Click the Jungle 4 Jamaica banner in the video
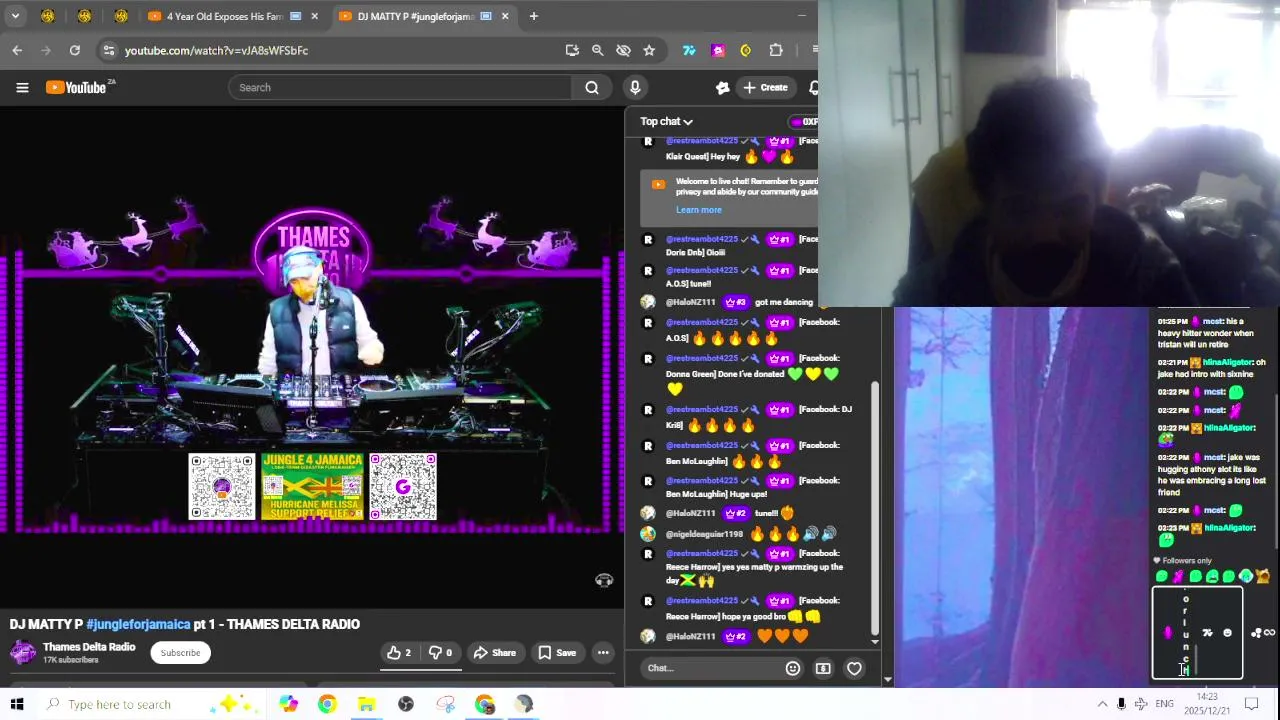The width and height of the screenshot is (1280, 720). click(313, 487)
